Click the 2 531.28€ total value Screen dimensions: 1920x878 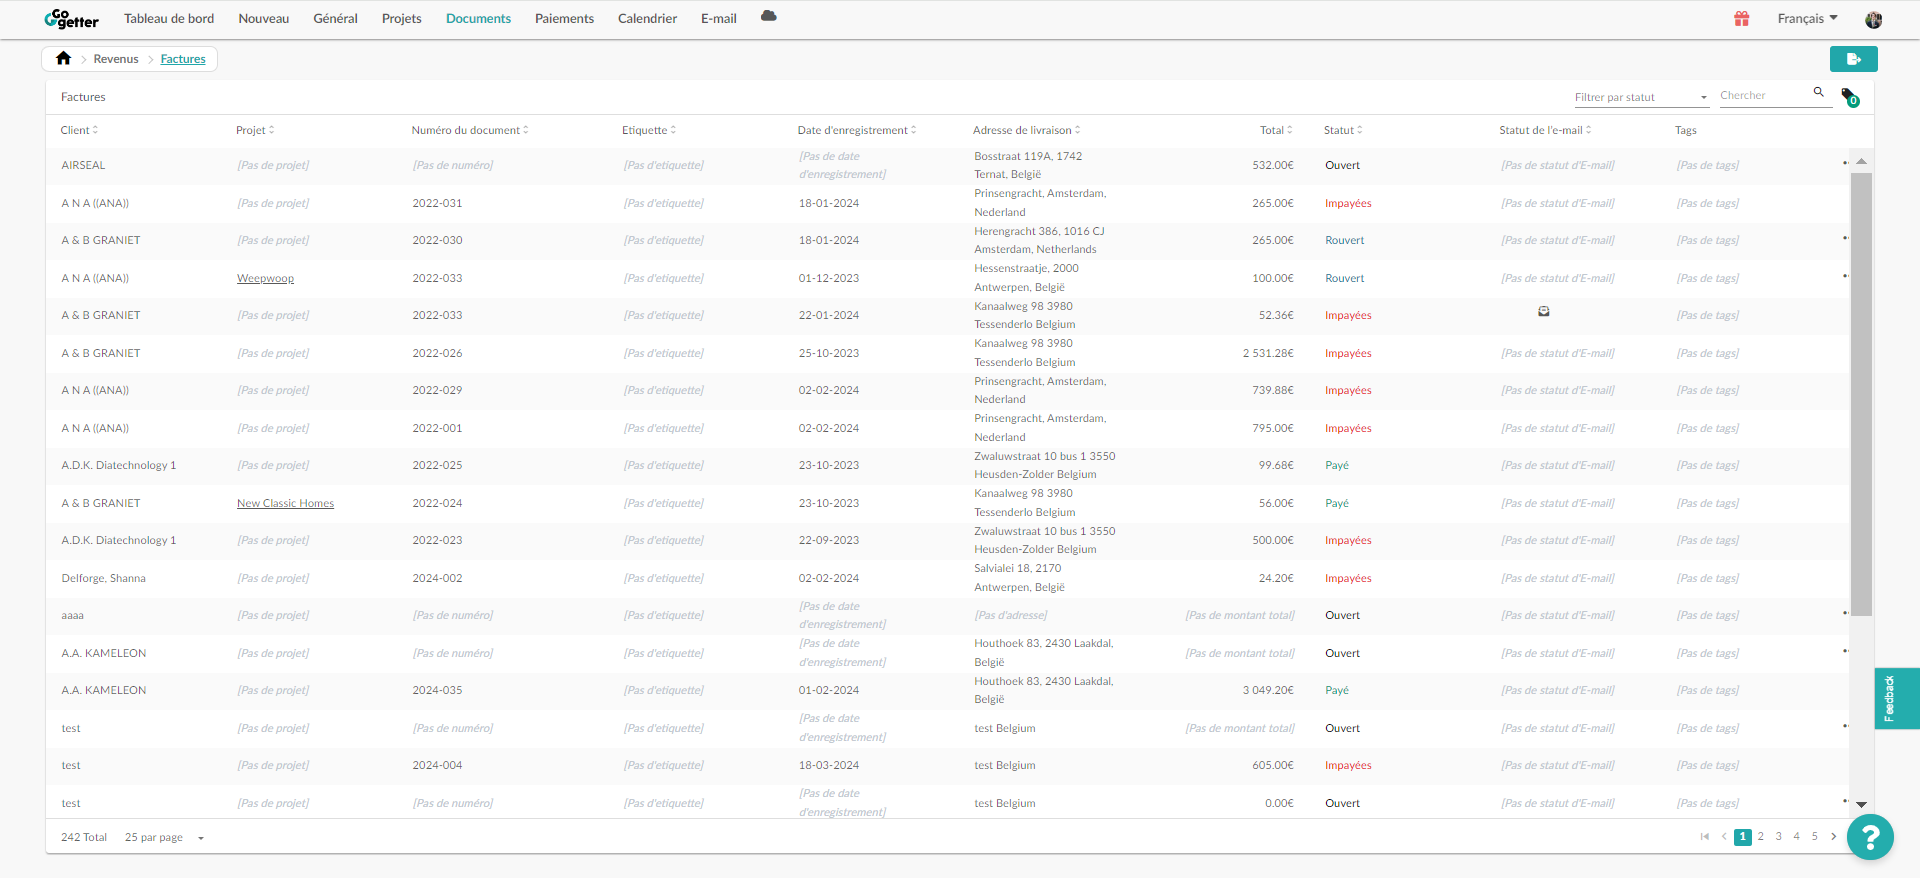coord(1268,353)
